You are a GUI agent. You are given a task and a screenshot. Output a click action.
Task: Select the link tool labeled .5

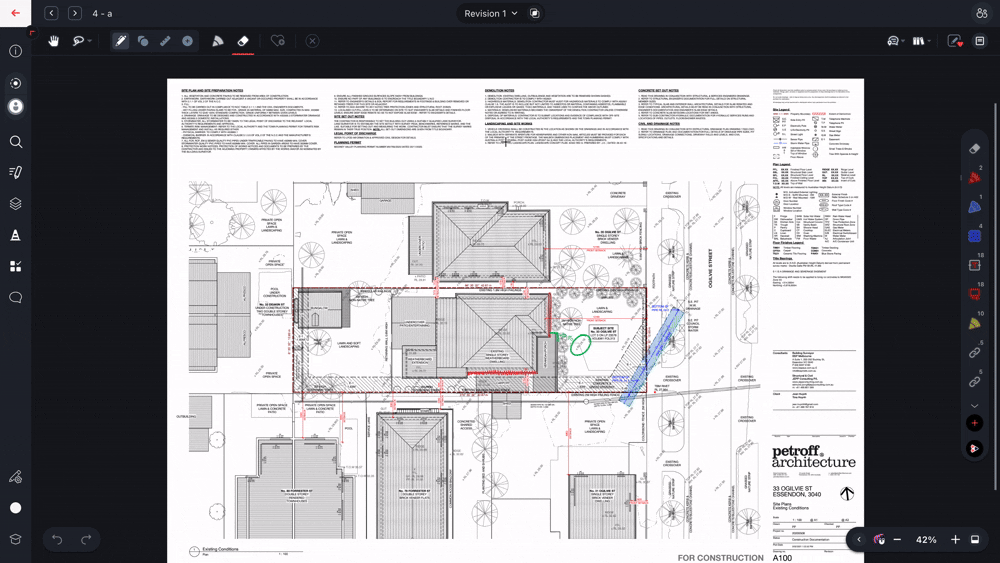pyautogui.click(x=974, y=353)
